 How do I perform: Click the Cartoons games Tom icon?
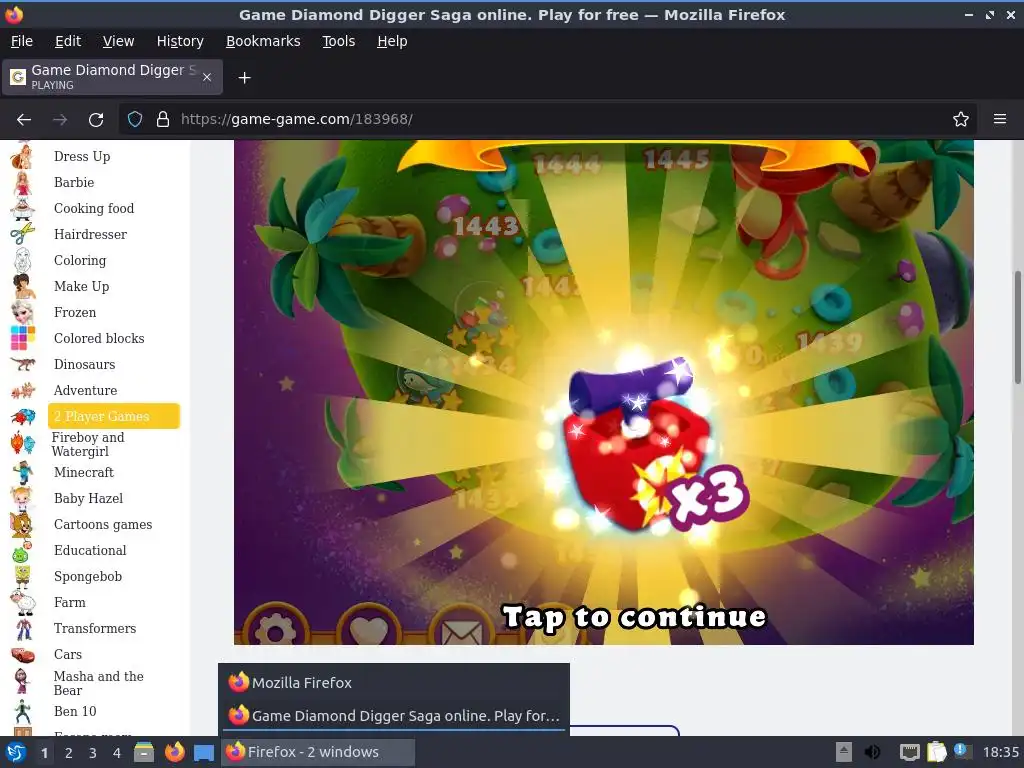coord(22,524)
